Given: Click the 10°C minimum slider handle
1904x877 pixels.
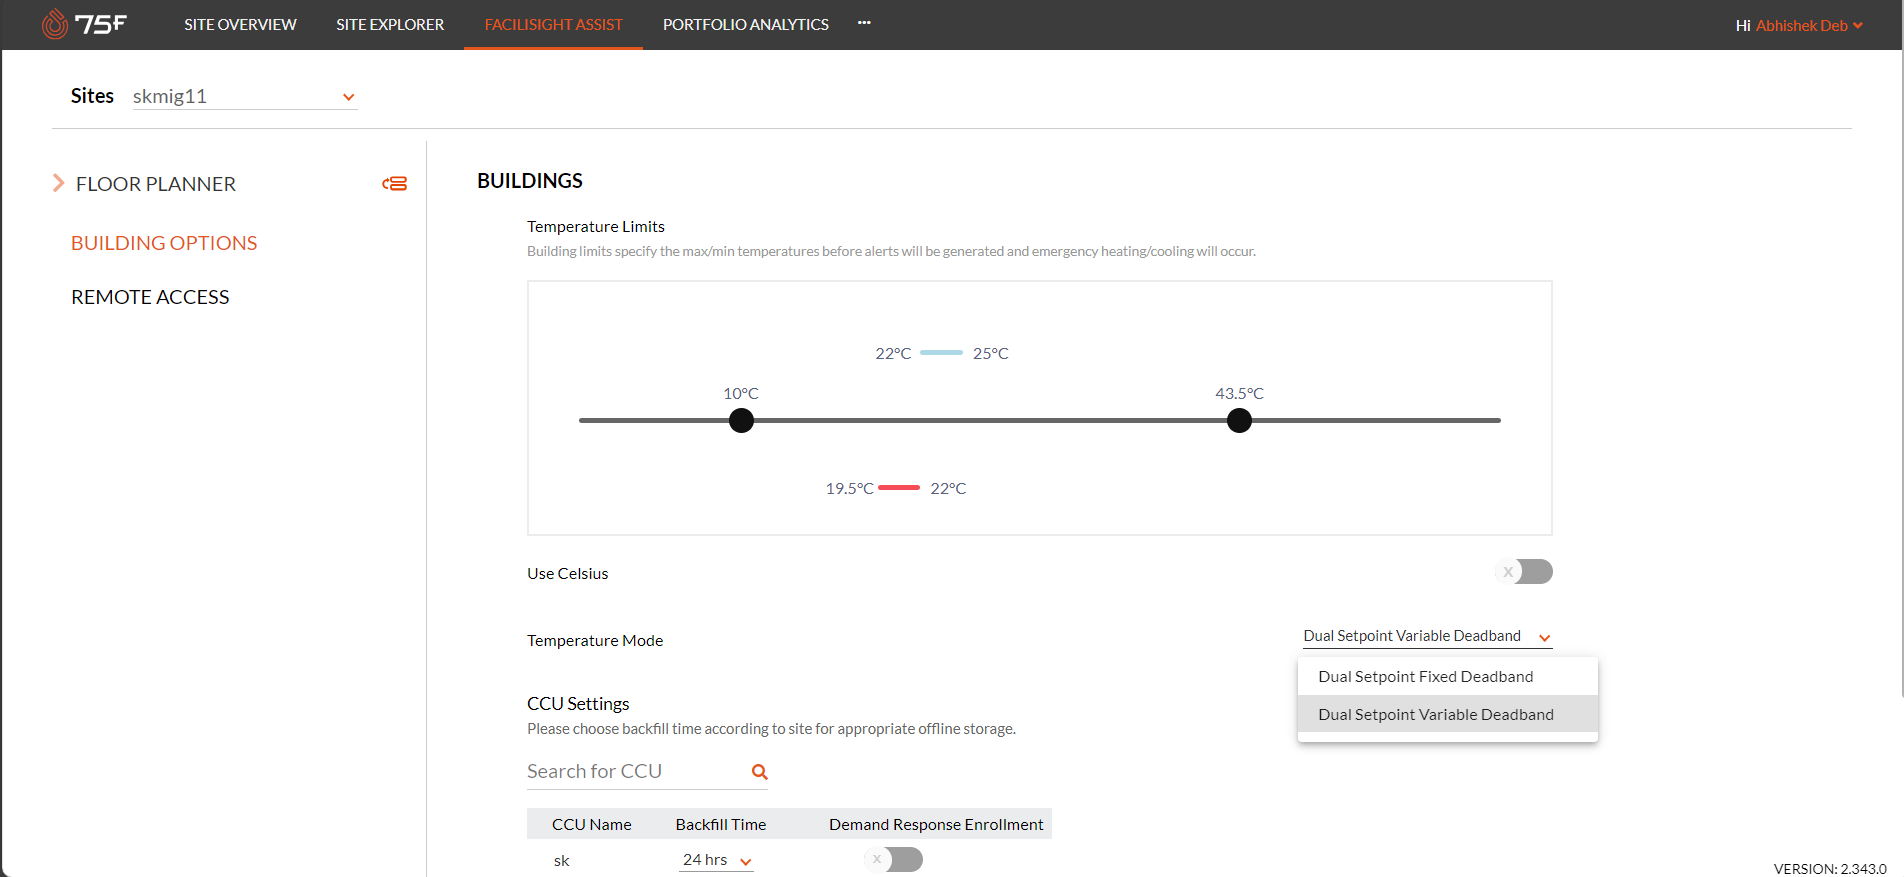Looking at the screenshot, I should point(741,421).
